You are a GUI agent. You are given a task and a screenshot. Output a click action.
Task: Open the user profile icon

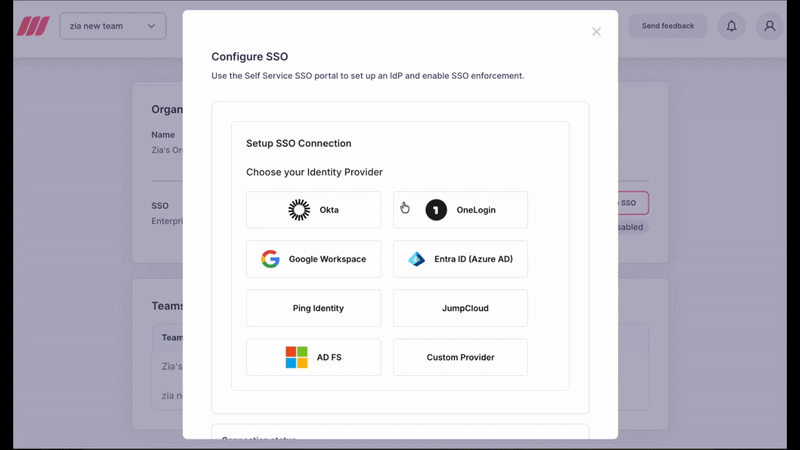(x=769, y=26)
